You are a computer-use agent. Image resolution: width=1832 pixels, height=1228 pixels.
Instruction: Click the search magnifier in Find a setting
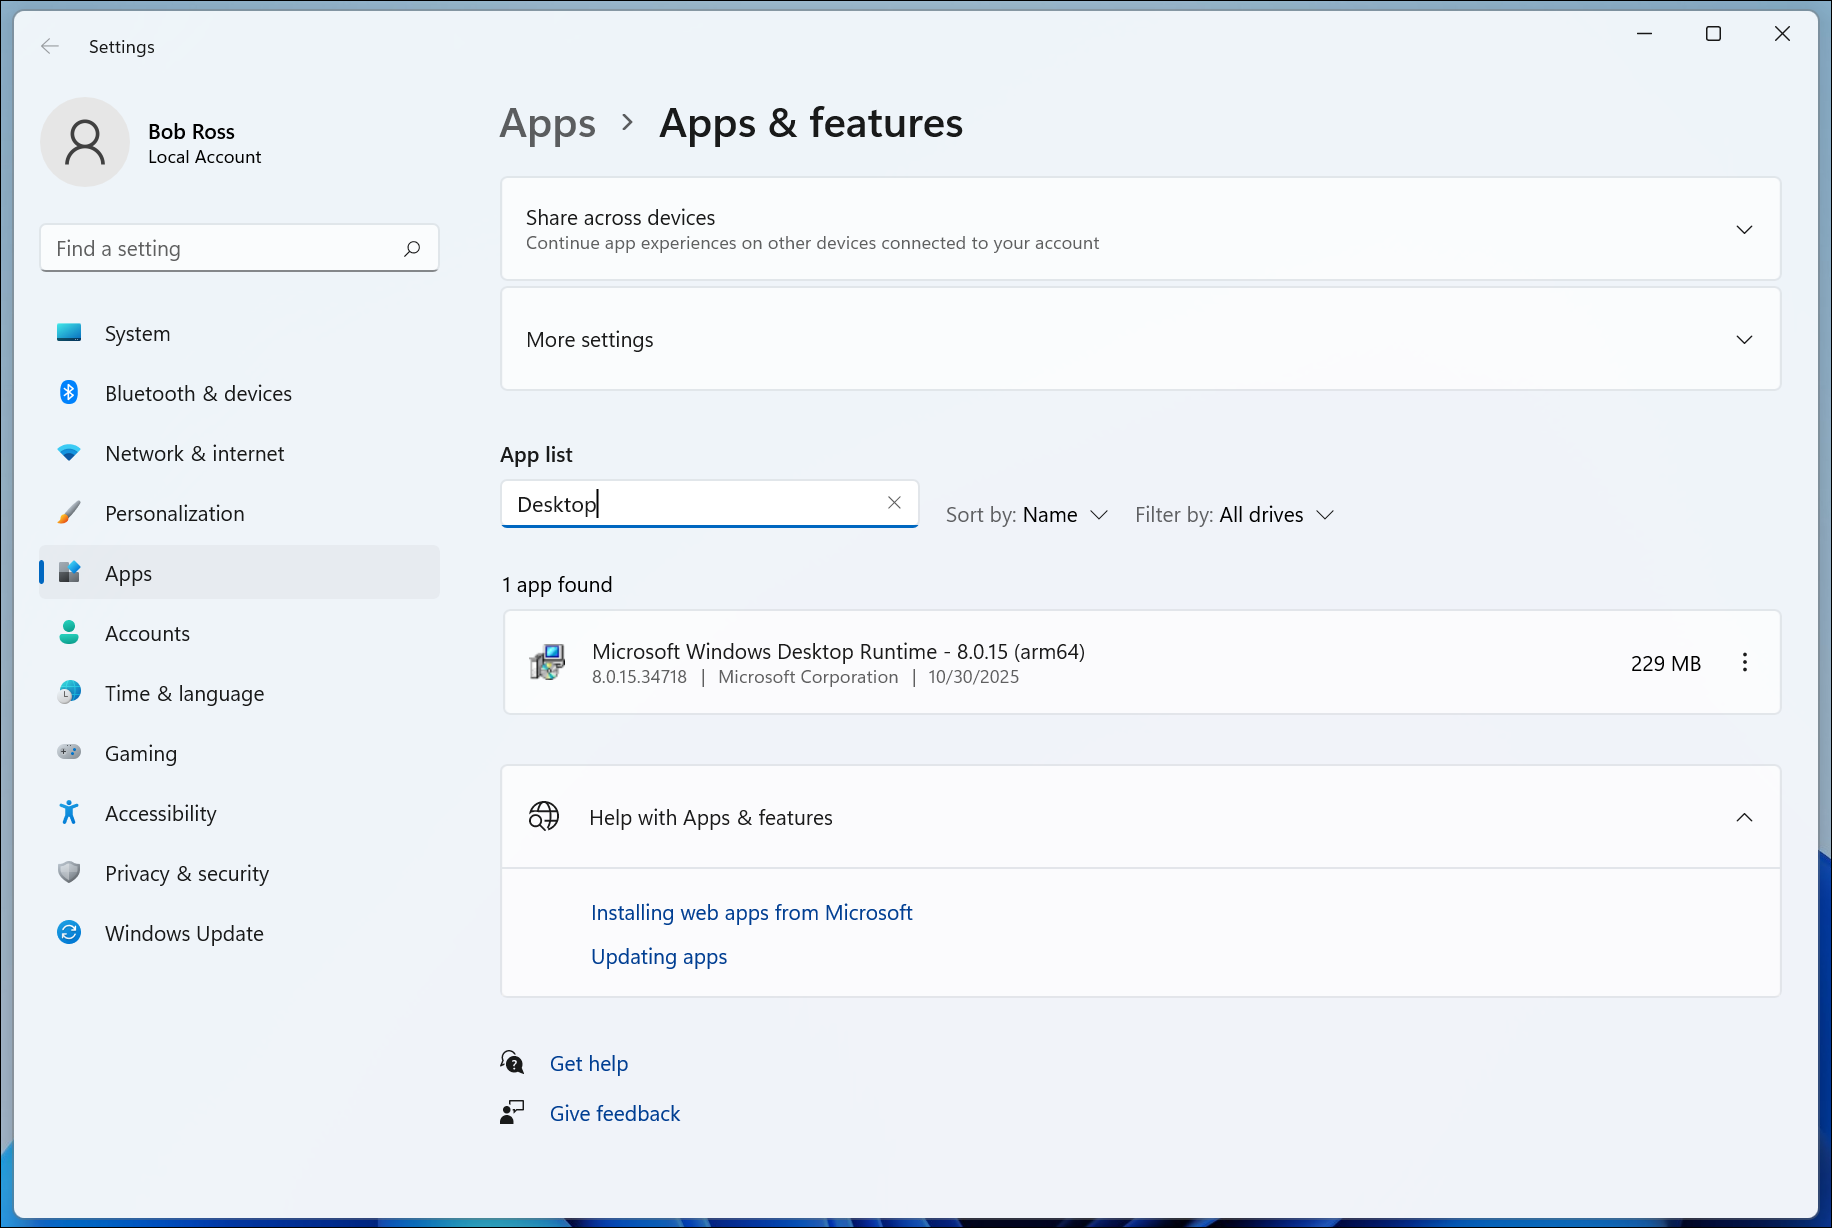[x=412, y=249]
